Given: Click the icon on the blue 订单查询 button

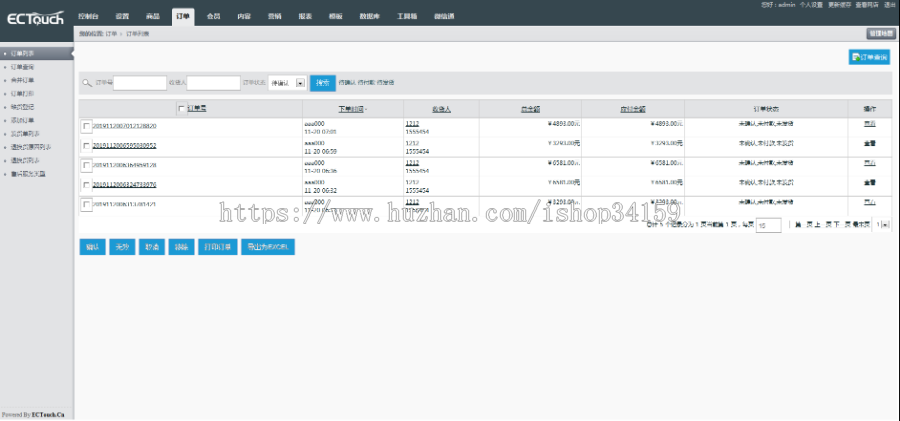Looking at the screenshot, I should pos(856,57).
